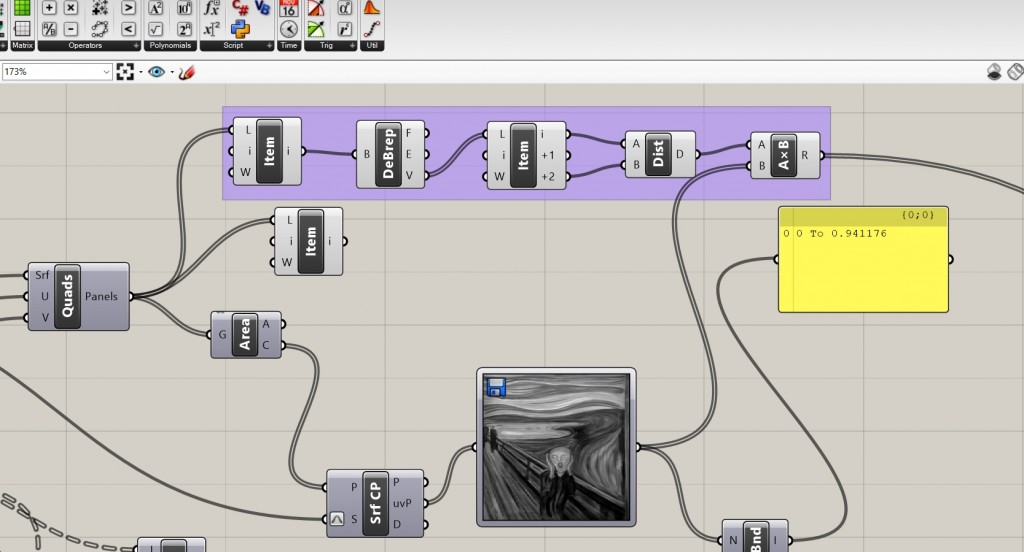Select the clock time icon
This screenshot has height=552, width=1024.
[x=289, y=29]
